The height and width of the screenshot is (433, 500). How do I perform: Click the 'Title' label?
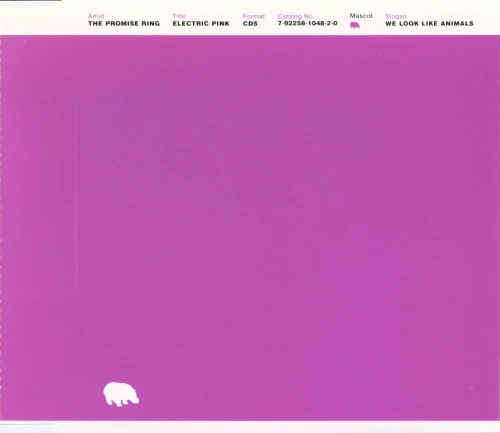[x=179, y=16]
